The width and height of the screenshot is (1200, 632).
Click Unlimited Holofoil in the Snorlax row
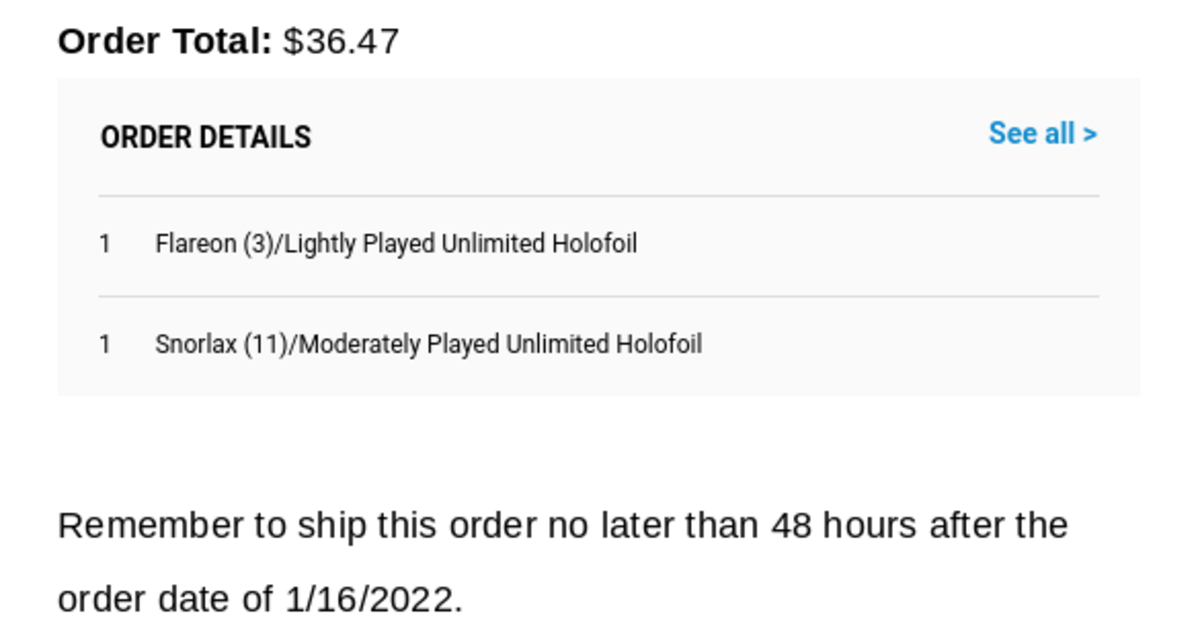(604, 344)
